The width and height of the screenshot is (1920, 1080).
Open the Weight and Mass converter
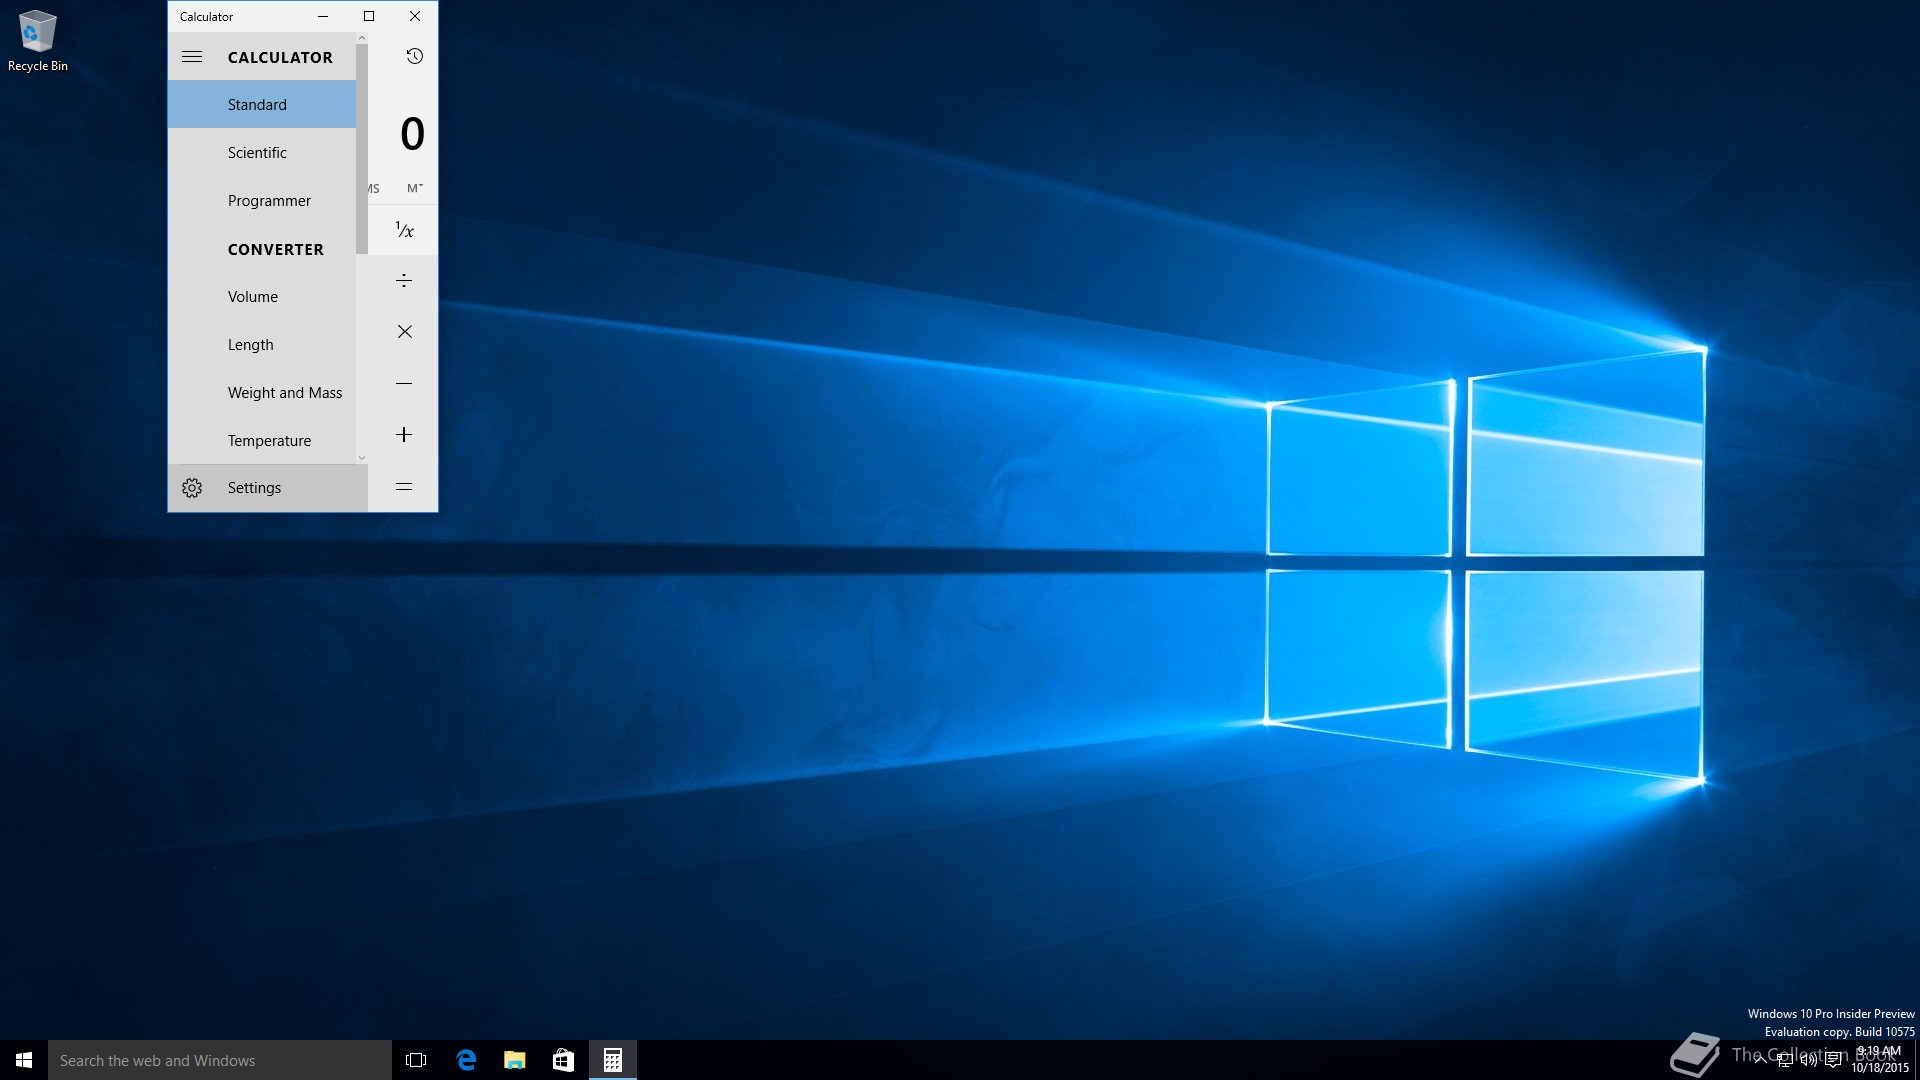point(284,393)
